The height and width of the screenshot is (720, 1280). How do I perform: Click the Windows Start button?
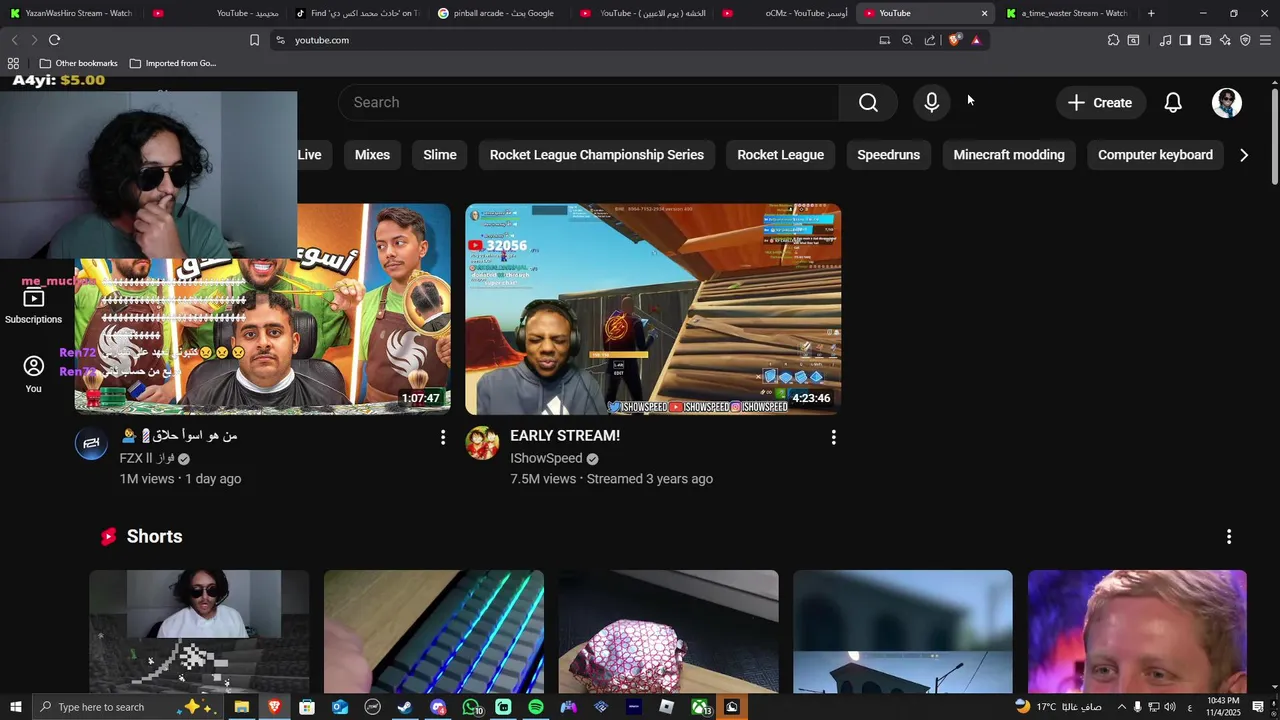pos(15,707)
